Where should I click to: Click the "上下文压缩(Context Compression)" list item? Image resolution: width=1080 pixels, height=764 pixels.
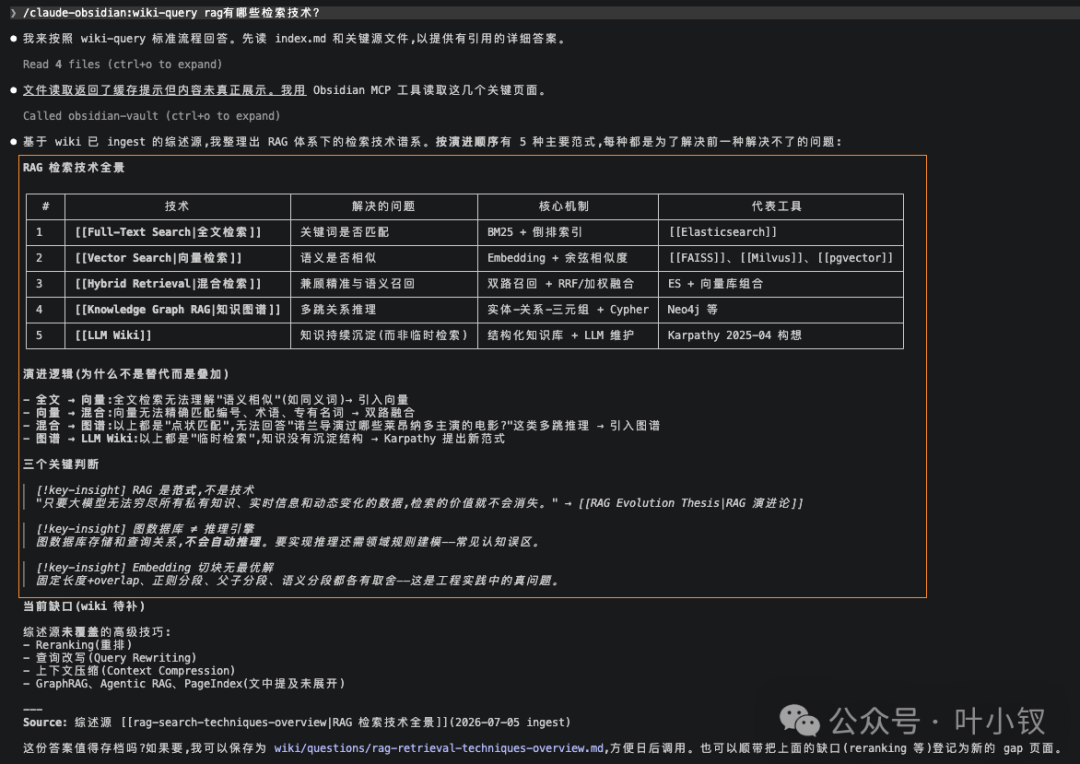(128, 671)
